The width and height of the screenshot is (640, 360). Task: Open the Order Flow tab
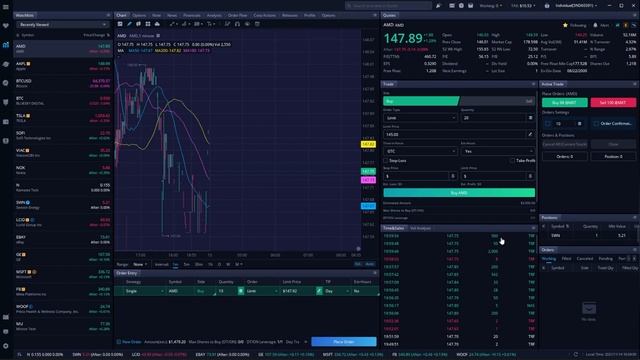click(237, 15)
